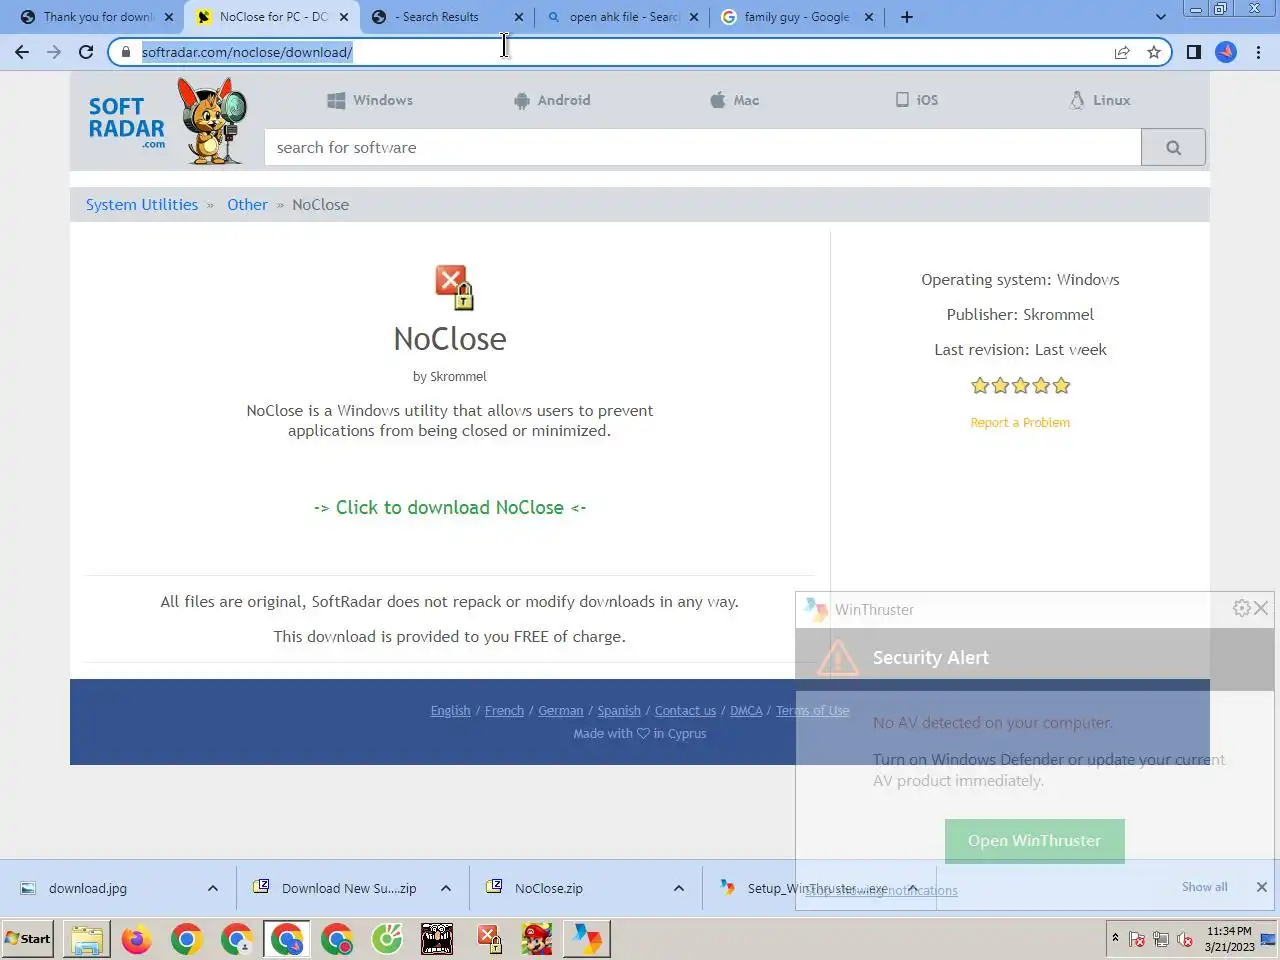1280x960 pixels.
Task: Show all downloads
Action: pos(1204,887)
